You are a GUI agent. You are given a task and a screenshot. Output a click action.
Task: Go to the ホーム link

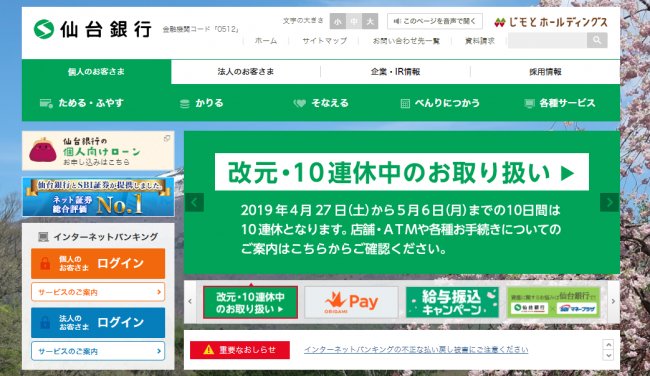click(266, 41)
